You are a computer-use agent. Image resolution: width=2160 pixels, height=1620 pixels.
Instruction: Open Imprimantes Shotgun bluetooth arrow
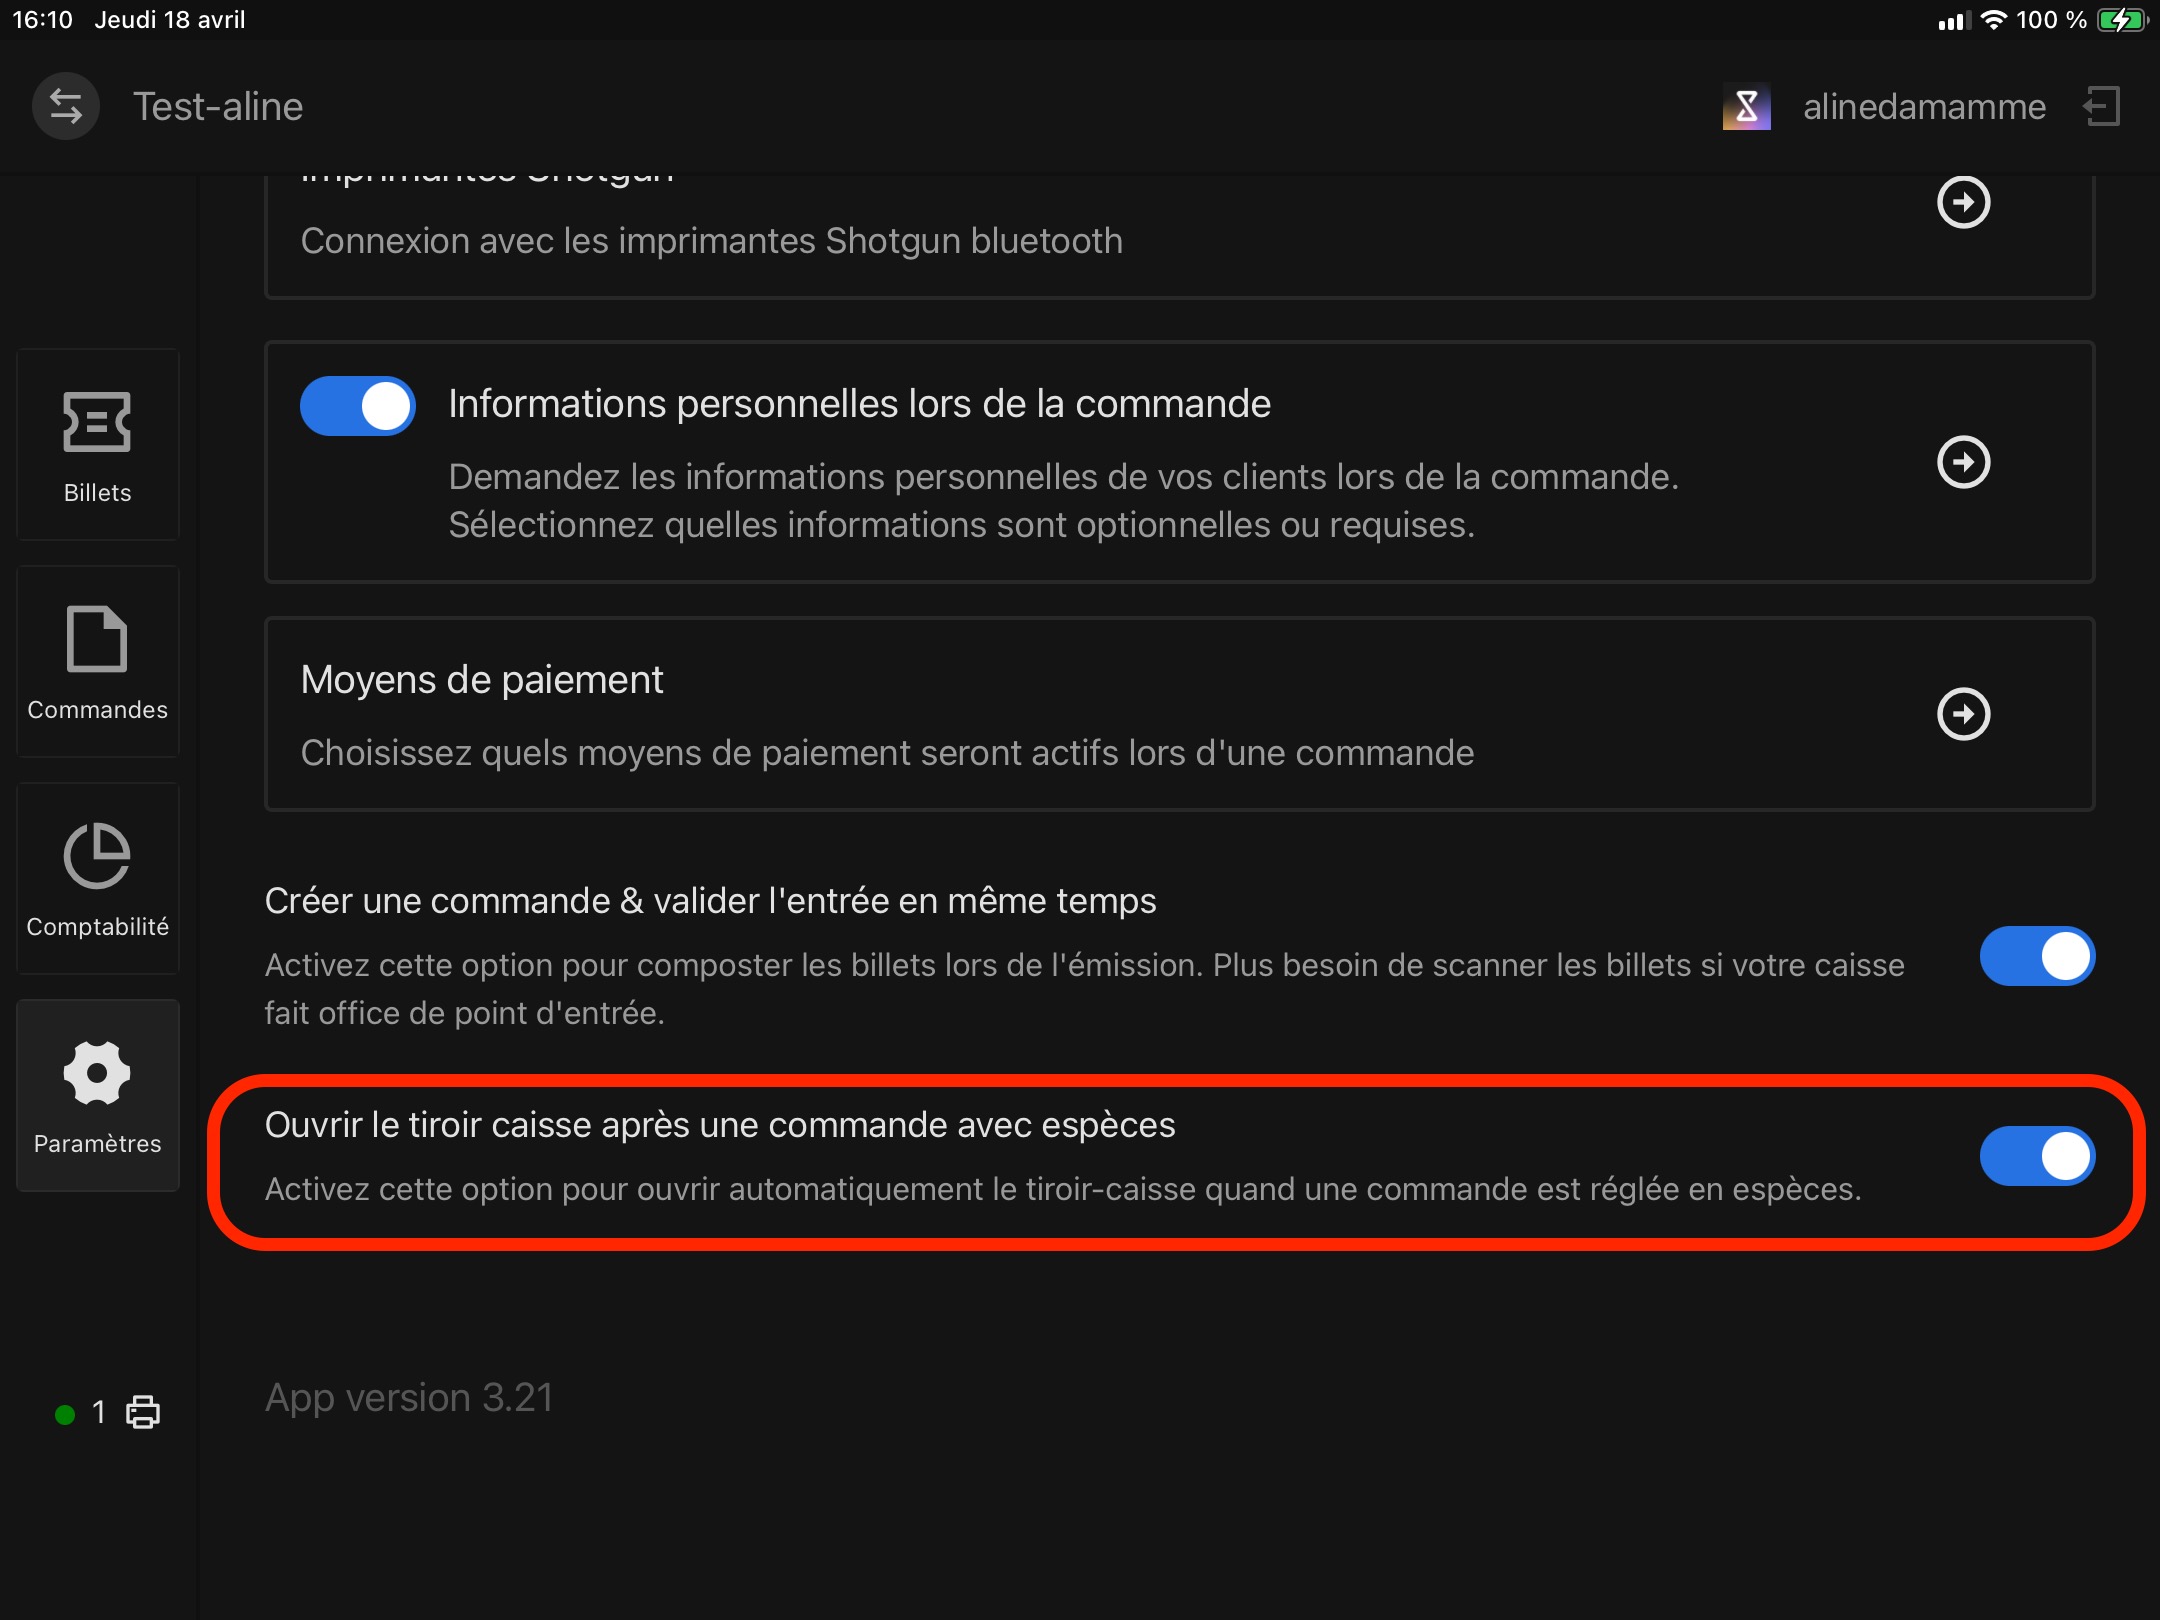click(1964, 202)
